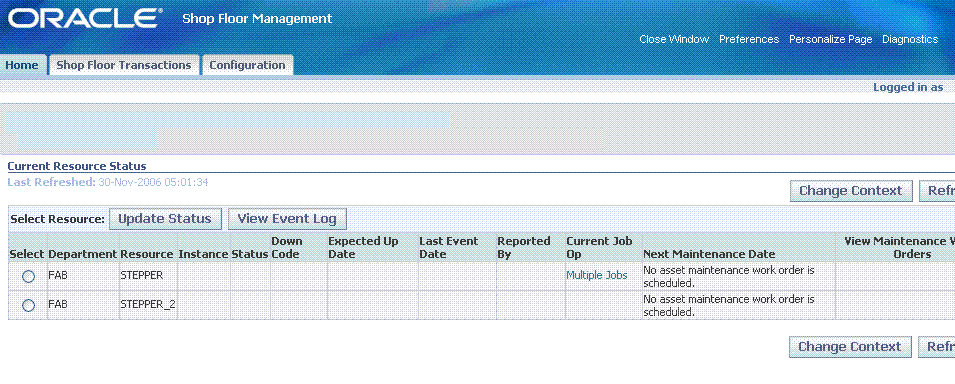Select the radio button for STEPPER_2 resource

(x=28, y=305)
